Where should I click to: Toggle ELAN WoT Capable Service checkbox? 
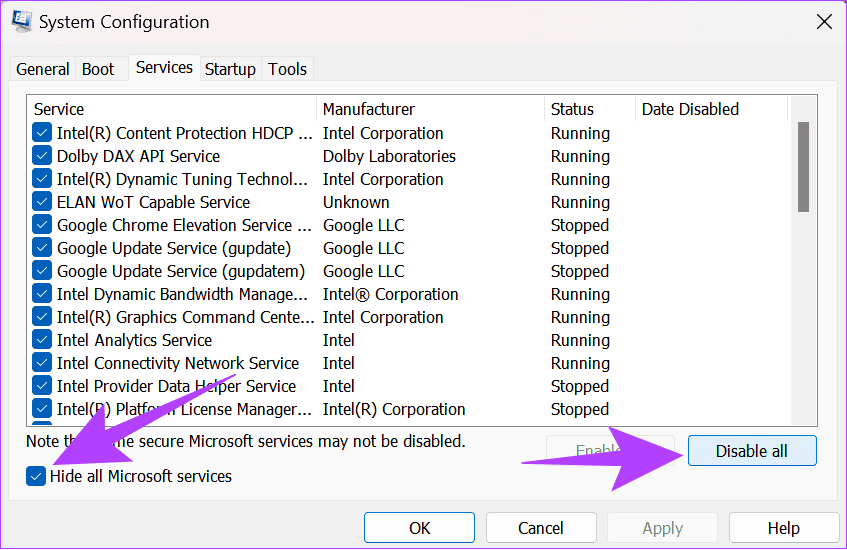click(x=42, y=202)
